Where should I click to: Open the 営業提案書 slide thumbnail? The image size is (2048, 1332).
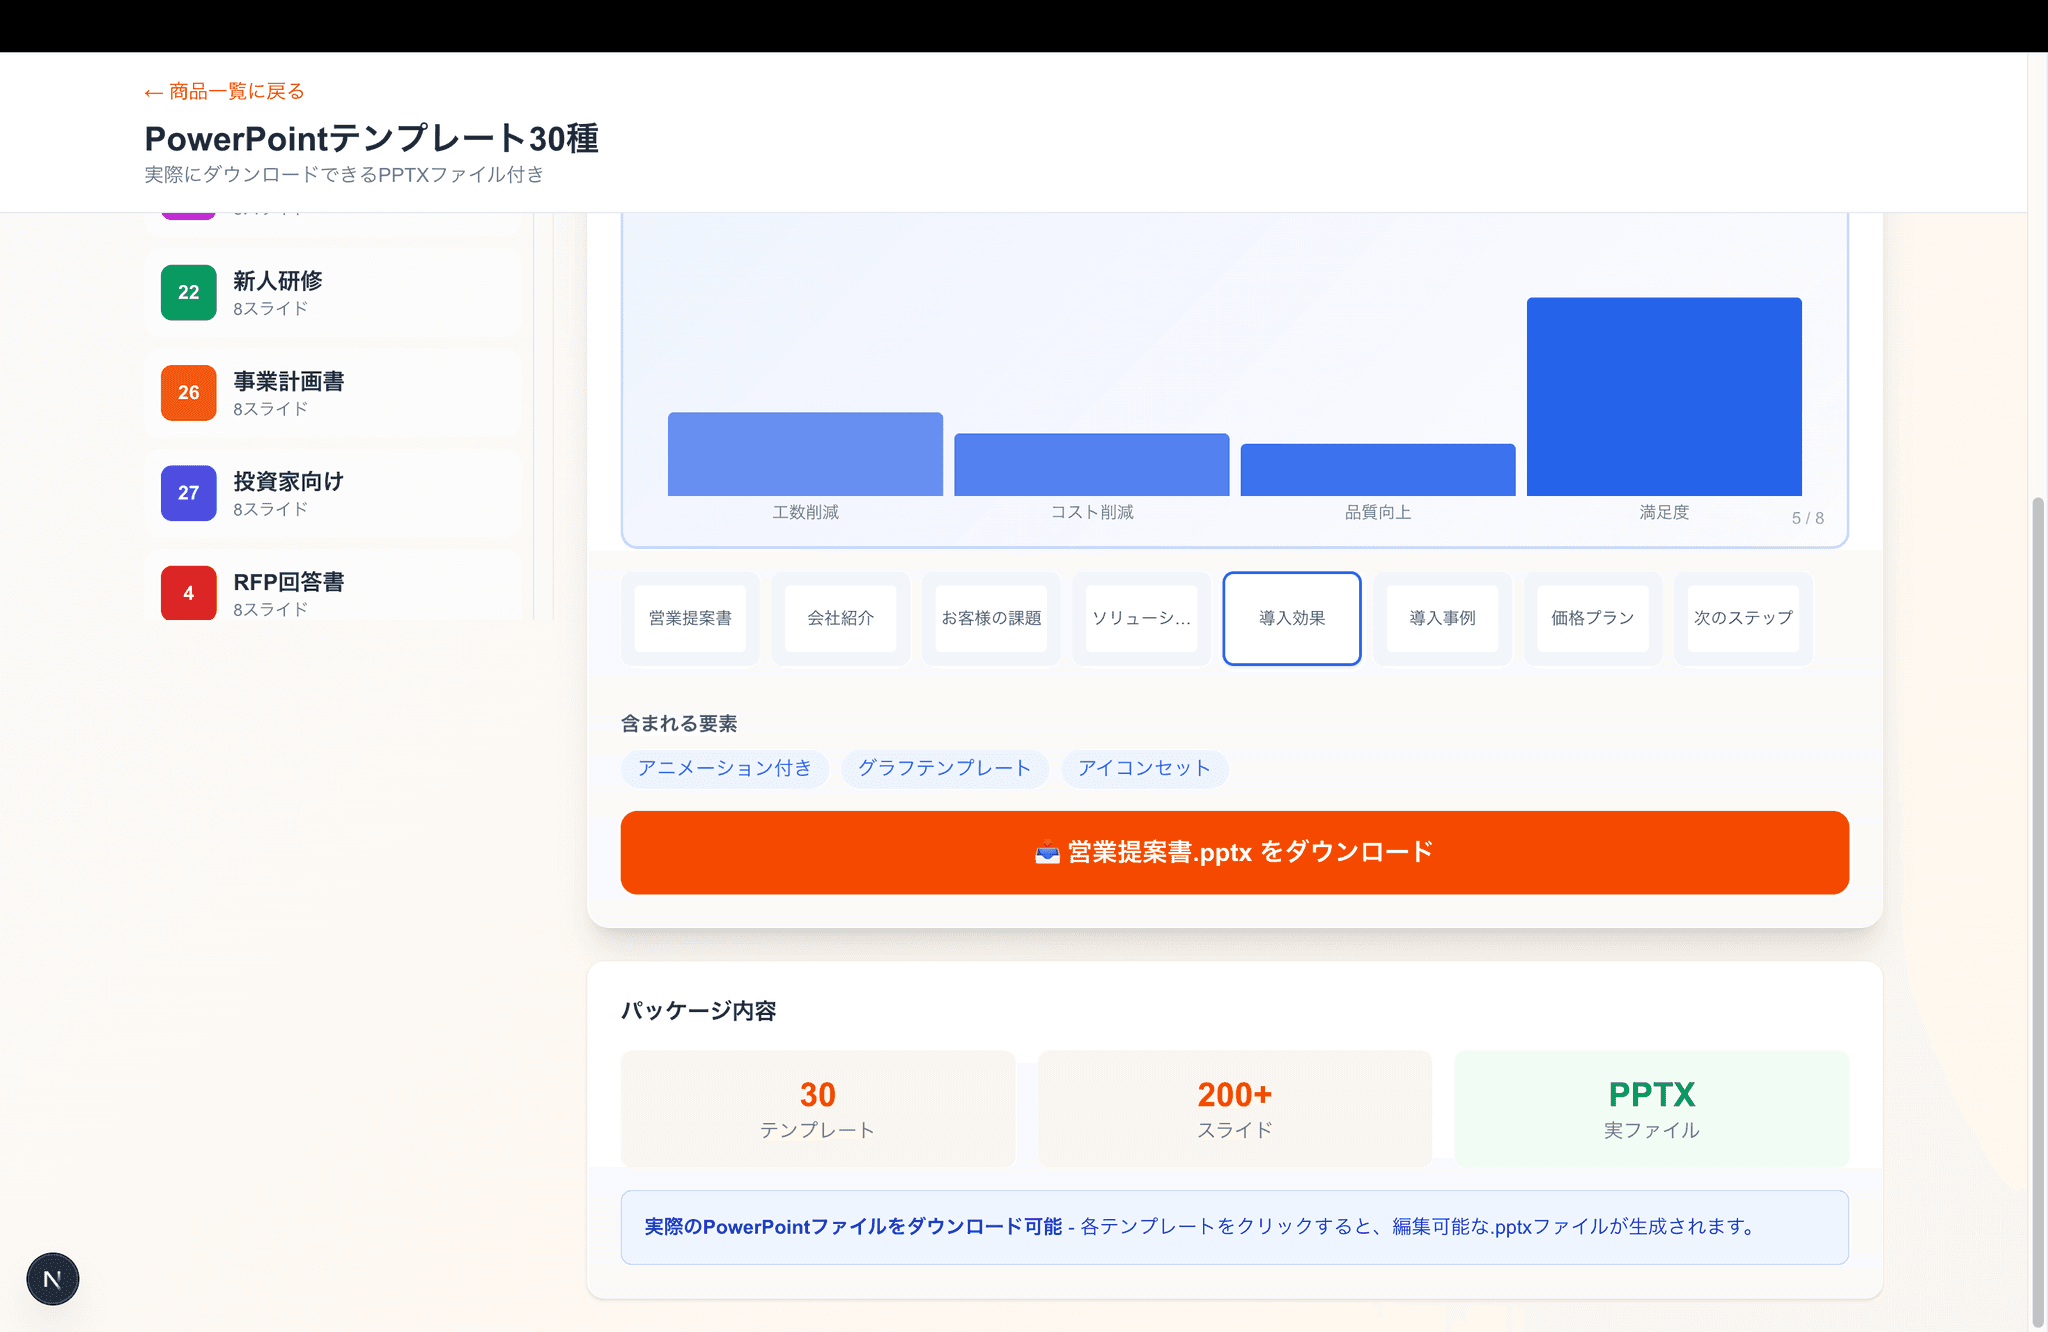tap(690, 618)
